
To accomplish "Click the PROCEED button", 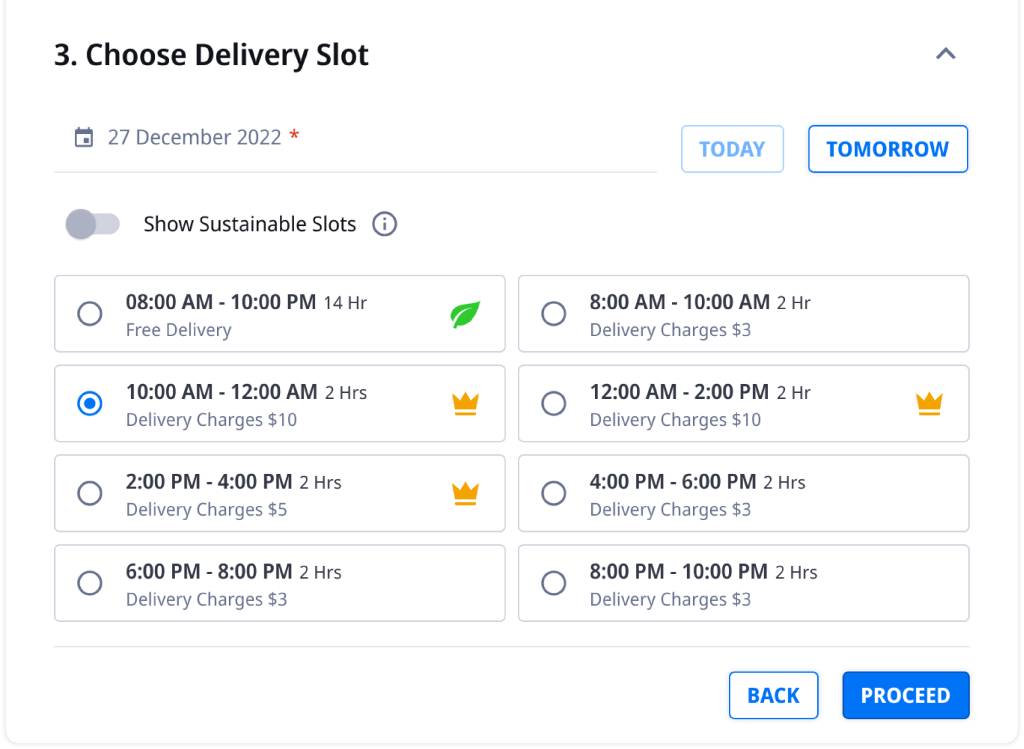I will pos(905,695).
